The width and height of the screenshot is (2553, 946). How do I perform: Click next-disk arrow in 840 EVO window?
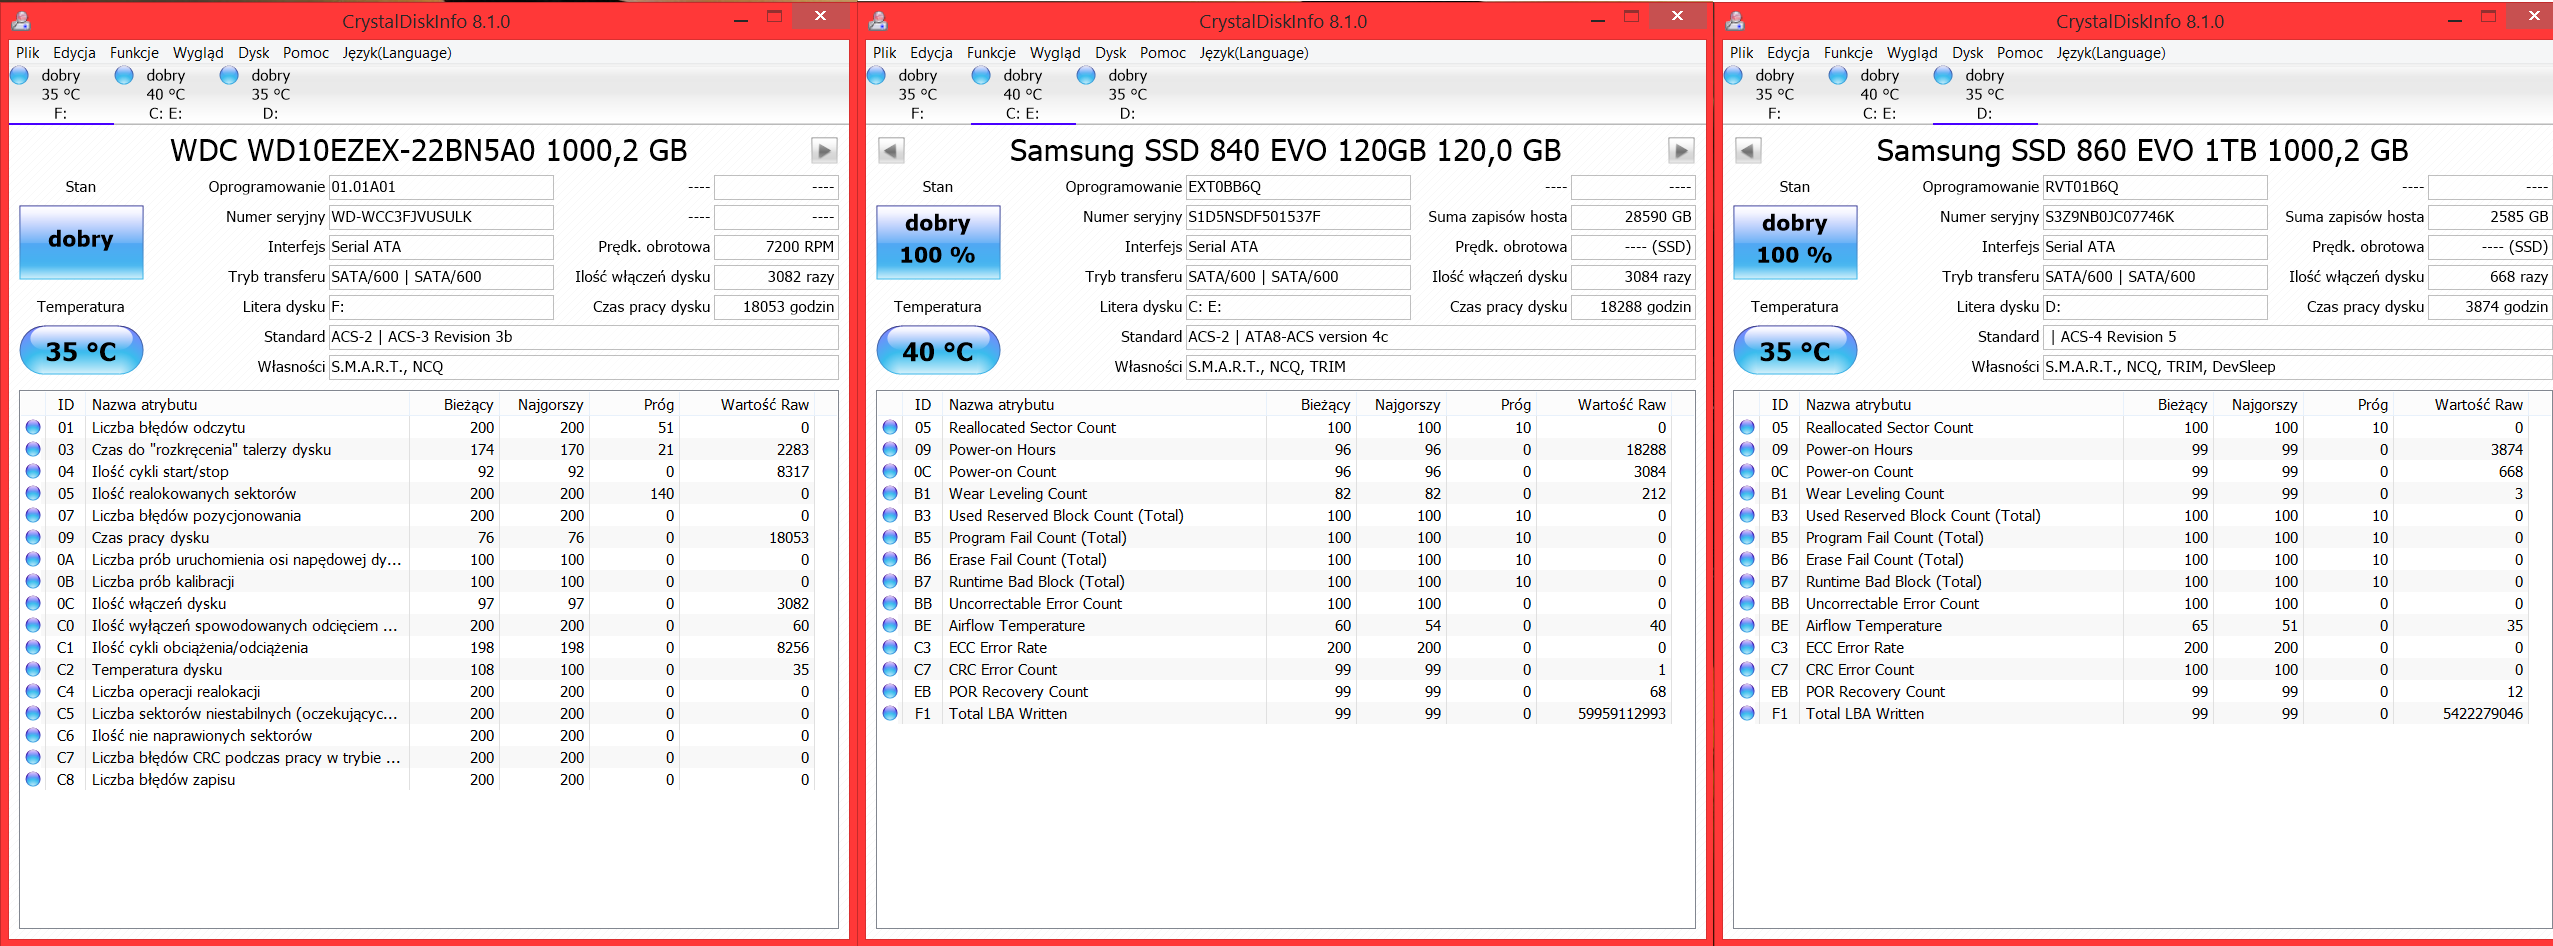[x=1681, y=151]
